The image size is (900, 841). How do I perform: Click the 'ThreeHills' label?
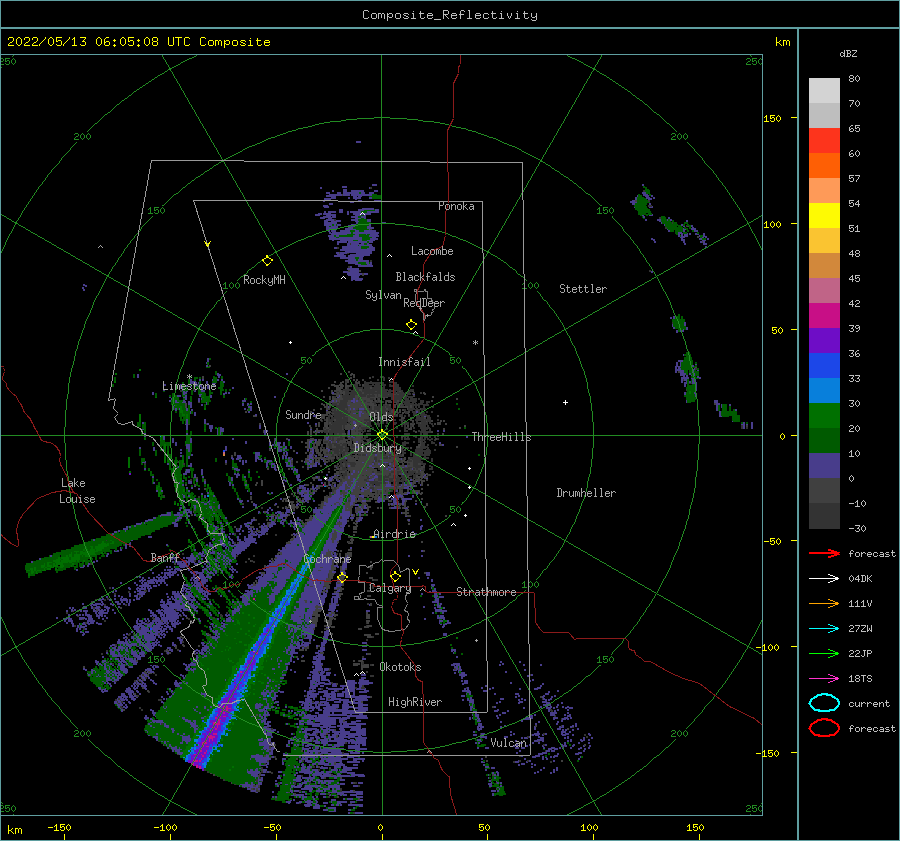coord(502,437)
